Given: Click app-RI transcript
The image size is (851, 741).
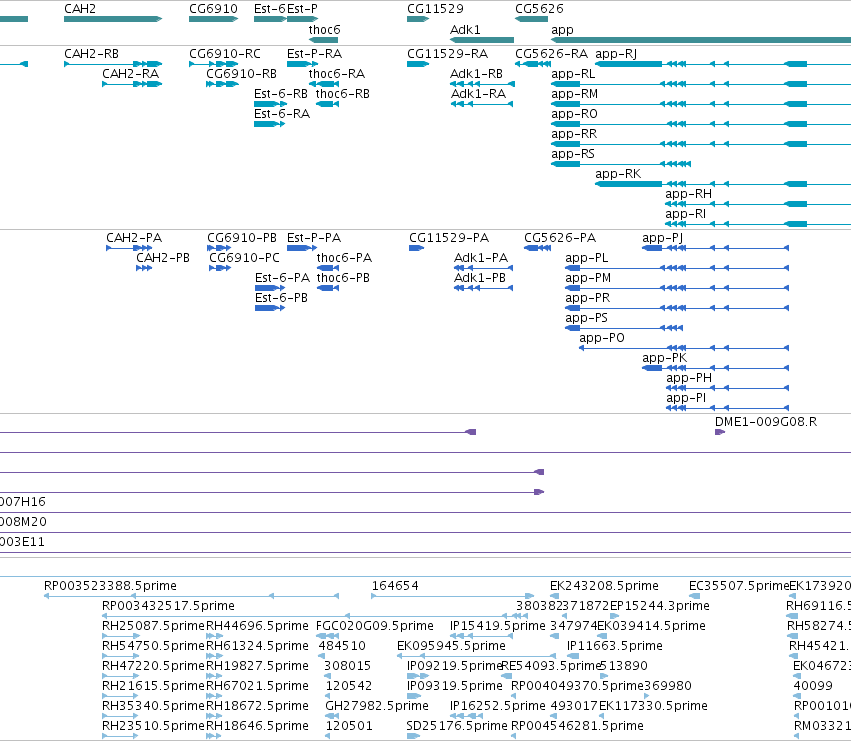Looking at the screenshot, I should pos(758,224).
